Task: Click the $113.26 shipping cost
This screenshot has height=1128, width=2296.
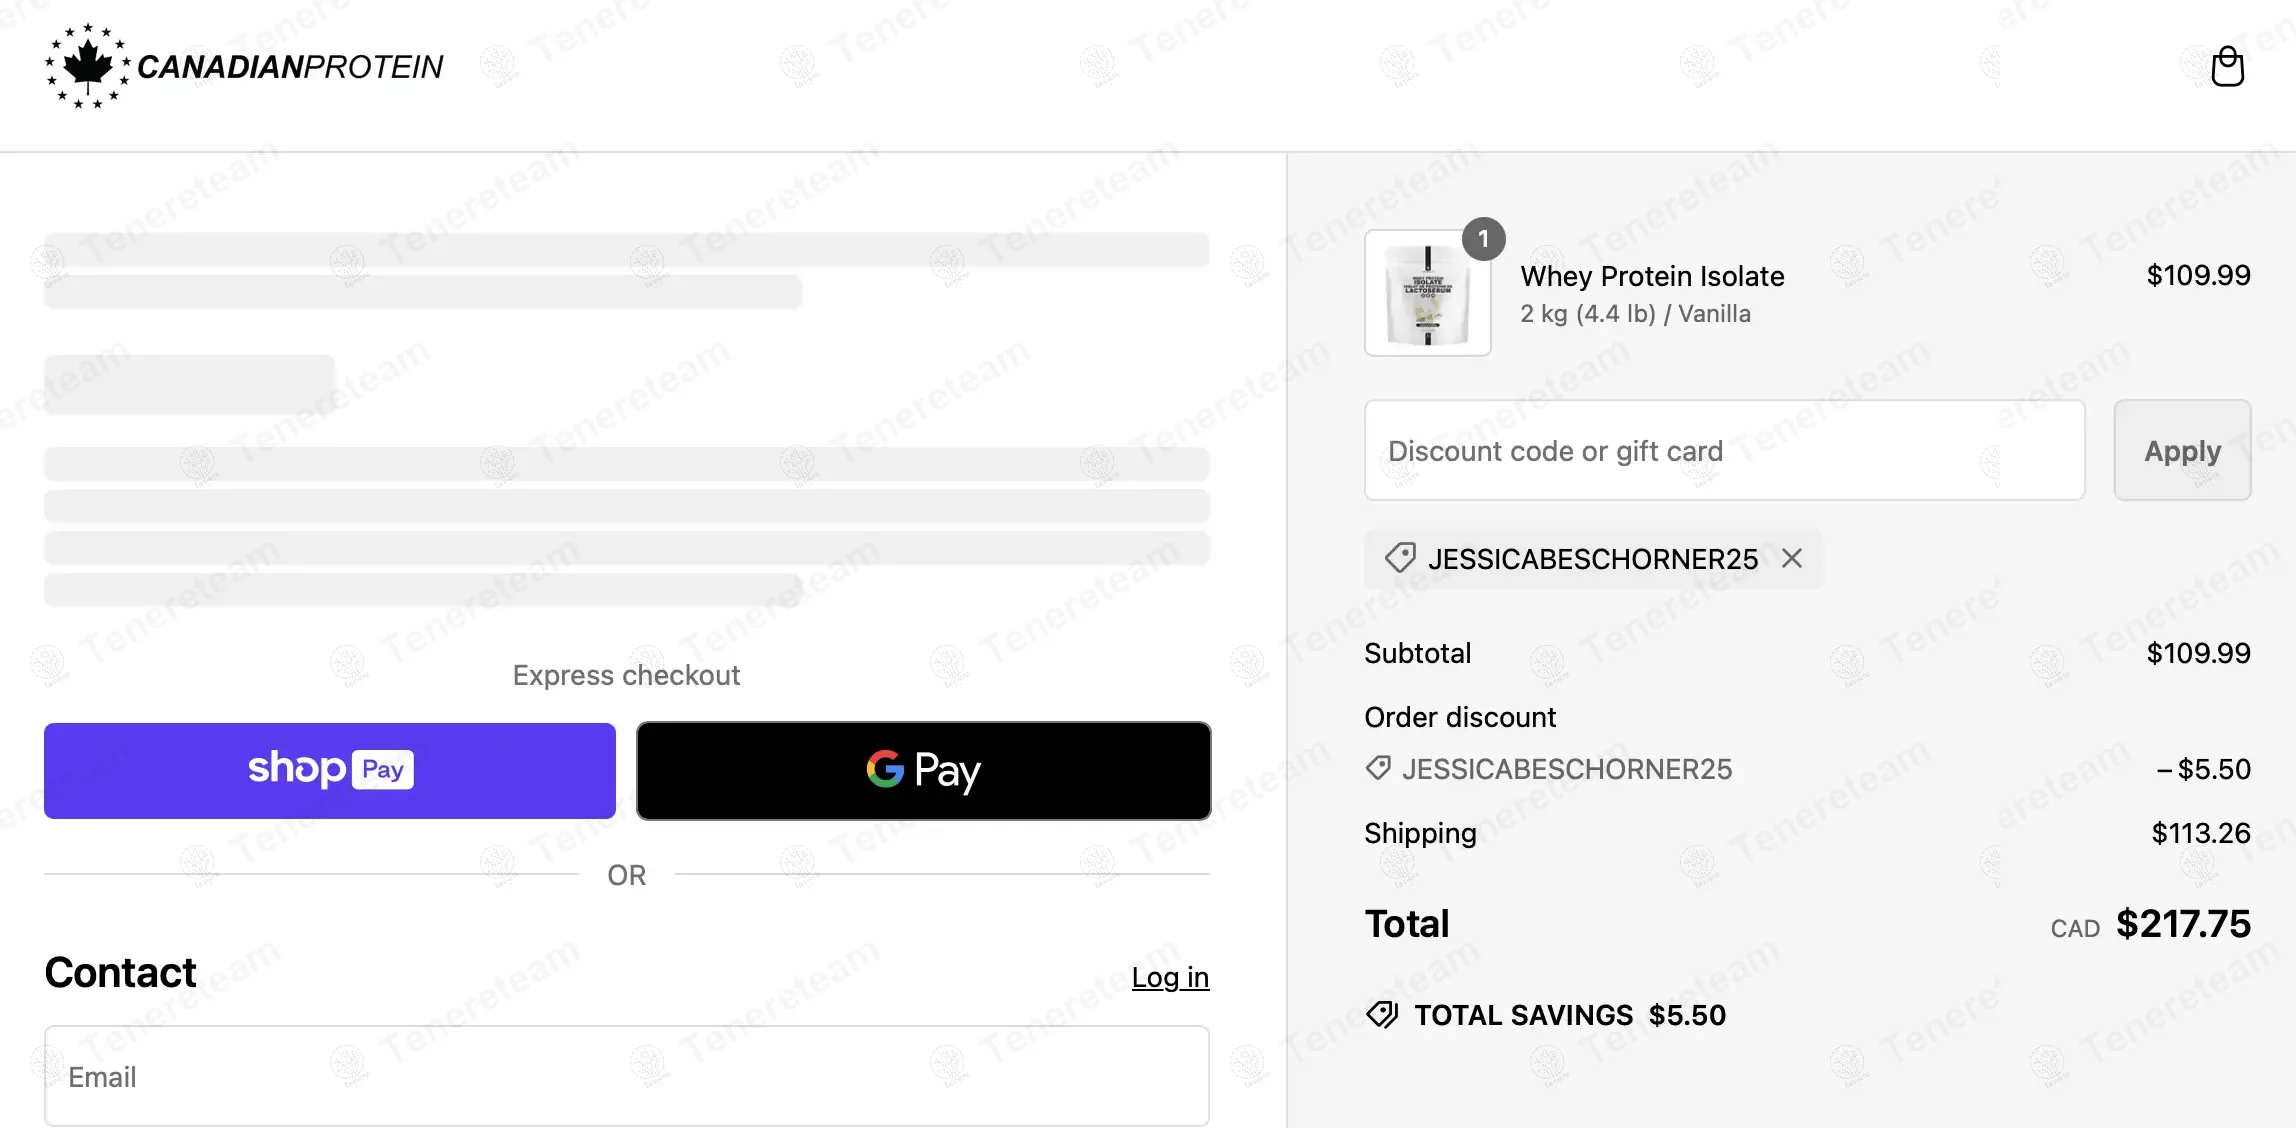Action: [x=2200, y=833]
